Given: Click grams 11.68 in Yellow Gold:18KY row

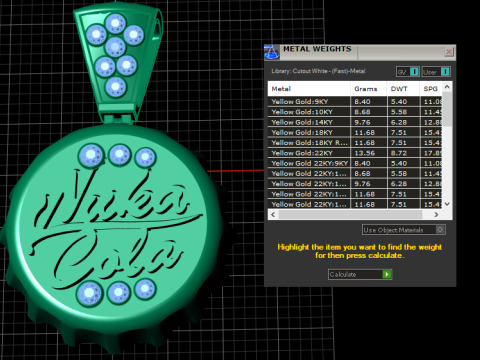Looking at the screenshot, I should [365, 132].
